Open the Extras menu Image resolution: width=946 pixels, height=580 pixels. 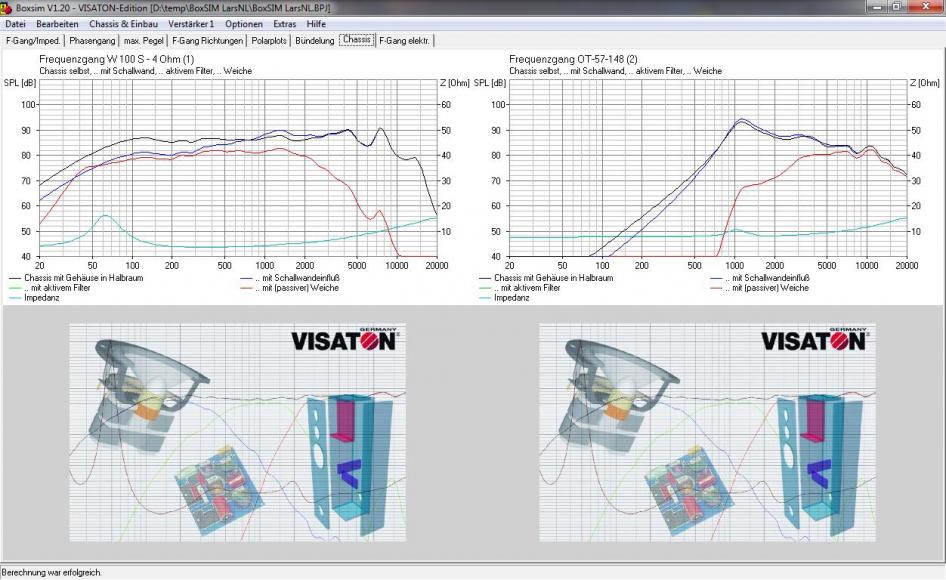pyautogui.click(x=284, y=24)
